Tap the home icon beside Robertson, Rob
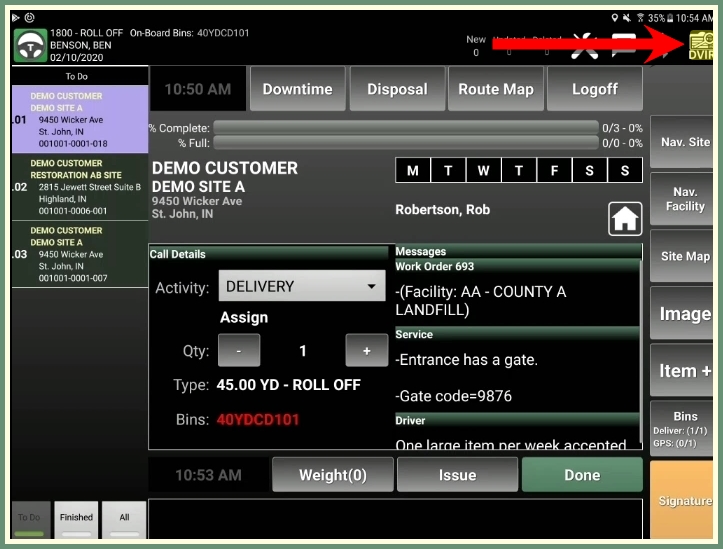 click(625, 218)
